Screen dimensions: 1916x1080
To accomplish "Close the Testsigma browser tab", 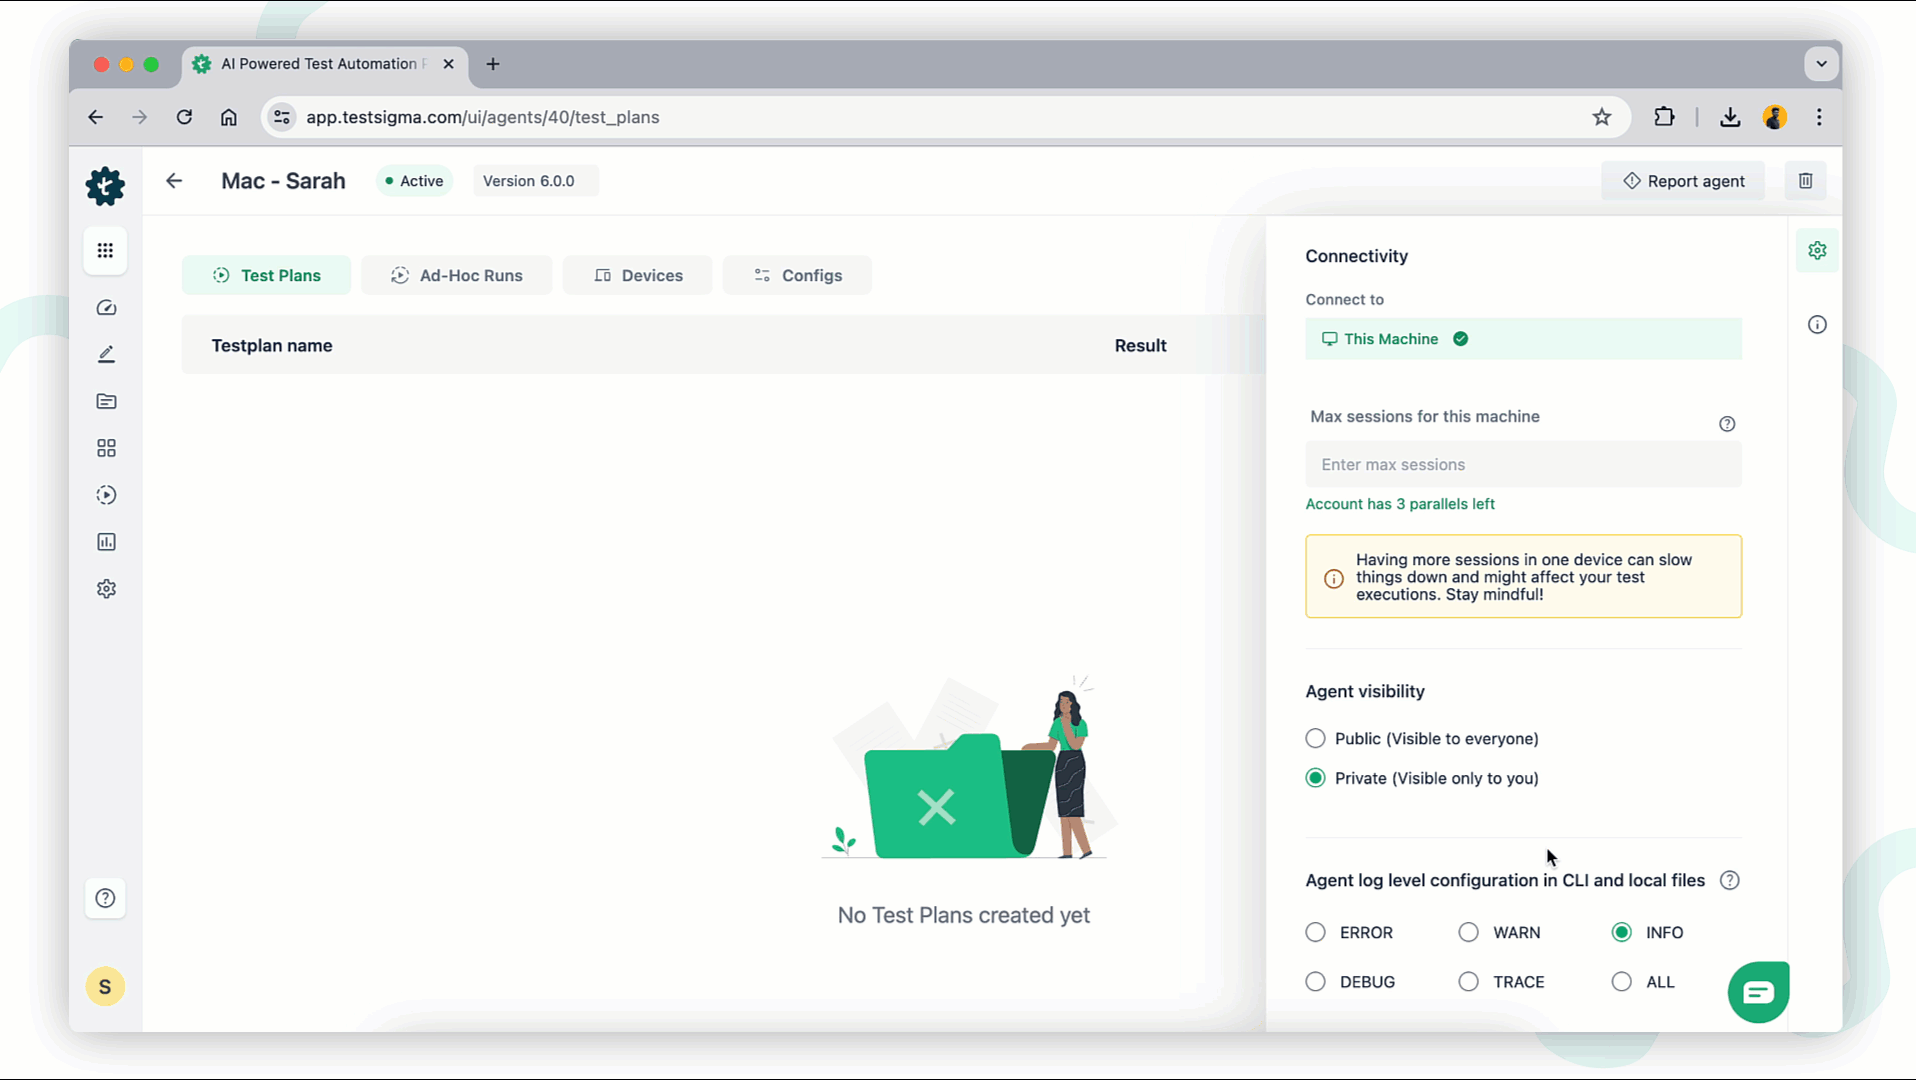I will pyautogui.click(x=448, y=64).
